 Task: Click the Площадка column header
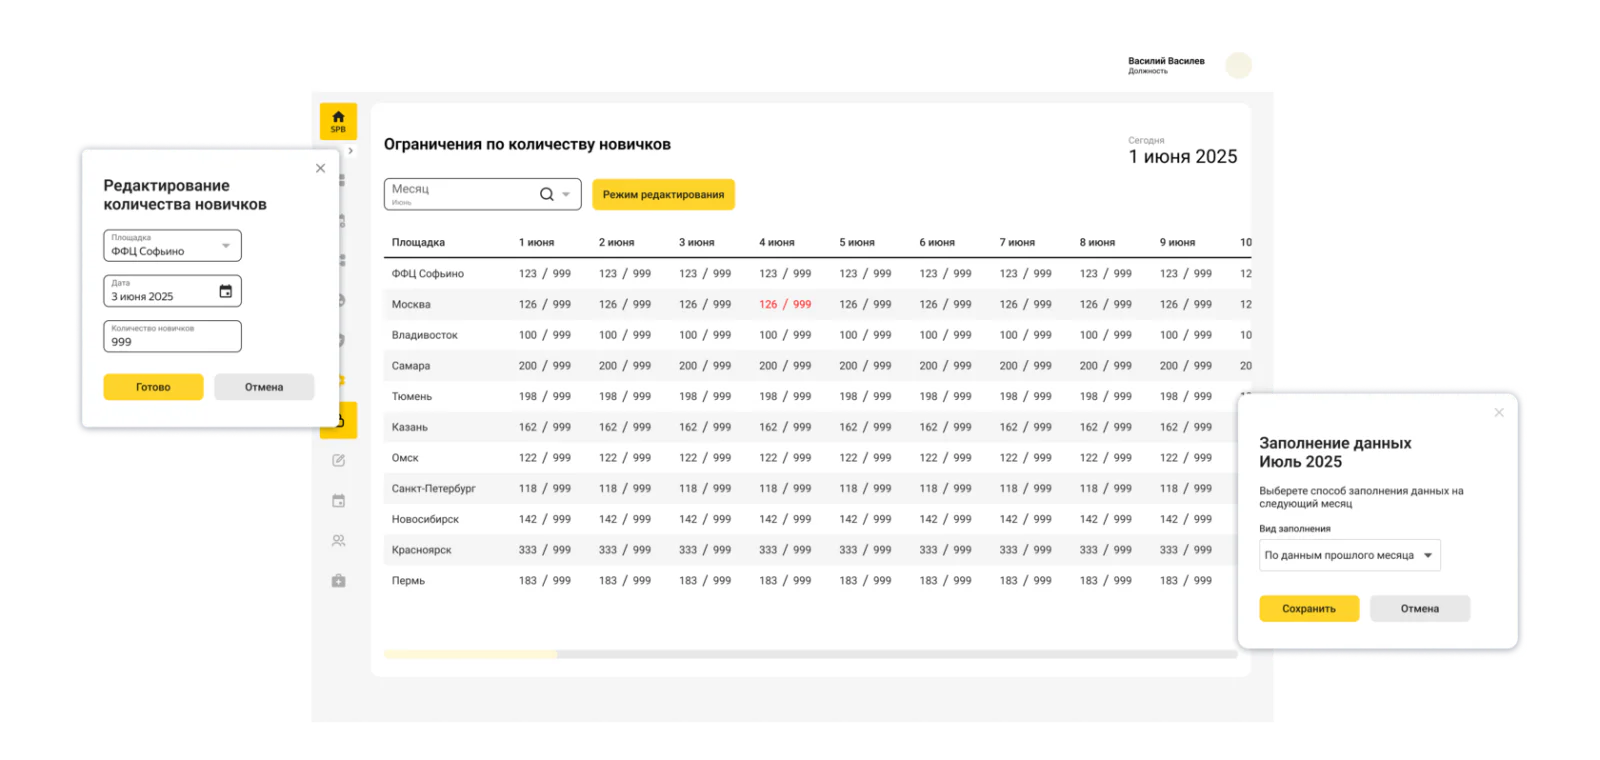pyautogui.click(x=418, y=242)
